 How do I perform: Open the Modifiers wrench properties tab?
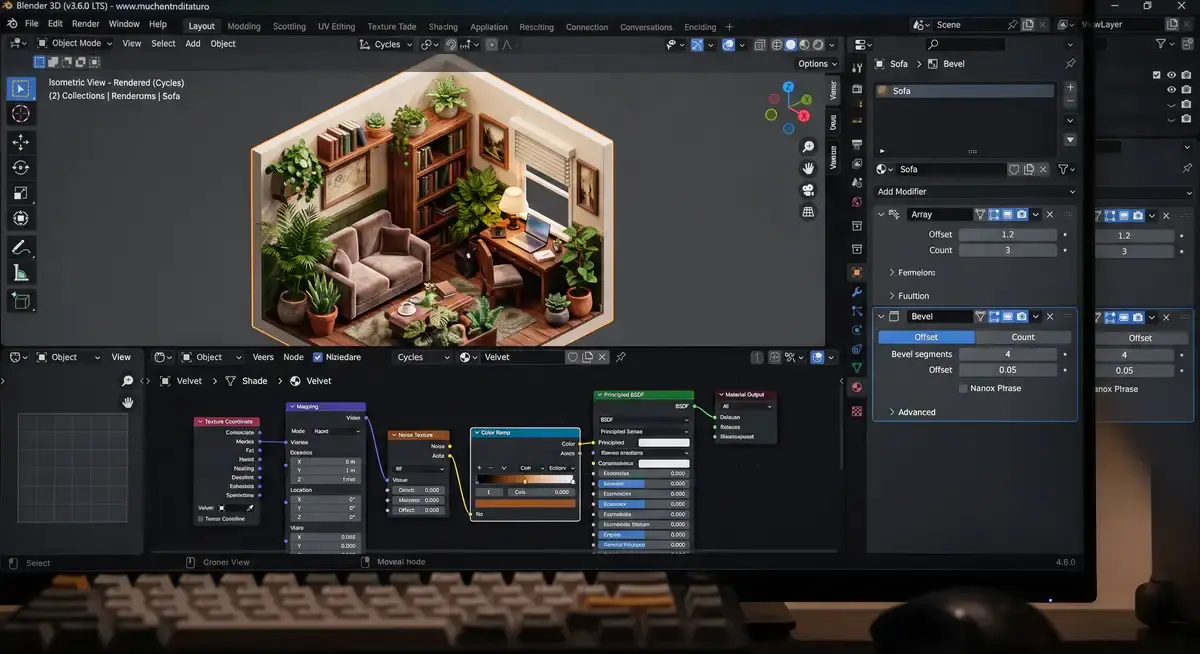(857, 292)
